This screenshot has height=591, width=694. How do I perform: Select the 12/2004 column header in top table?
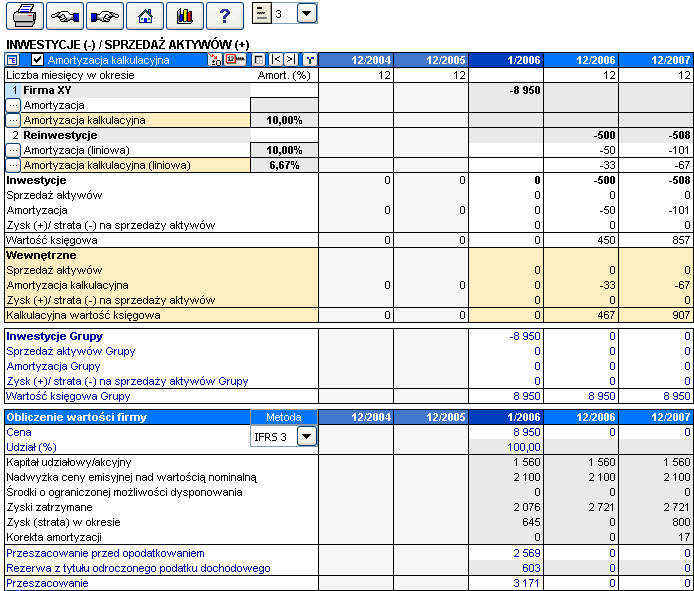pos(356,60)
